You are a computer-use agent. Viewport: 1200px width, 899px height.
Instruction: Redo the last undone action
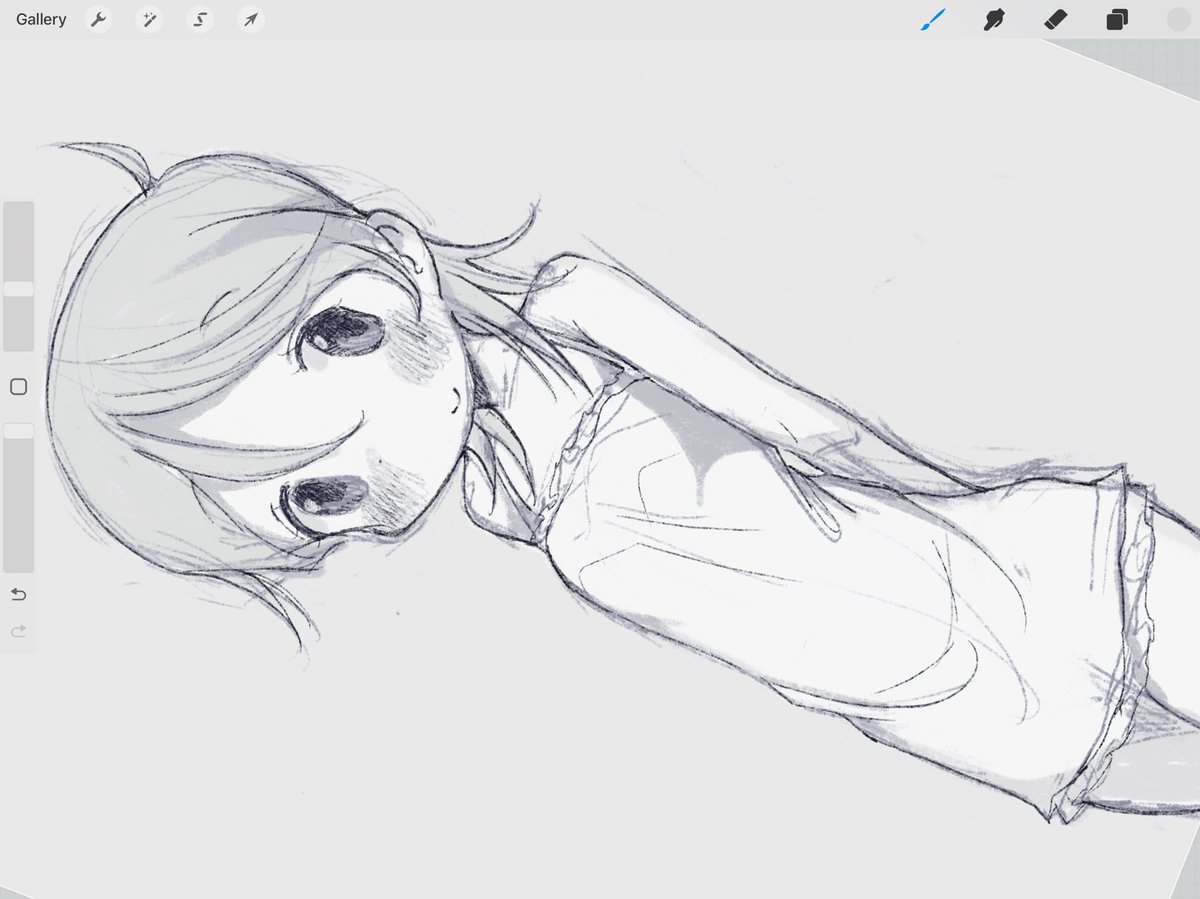[18, 631]
